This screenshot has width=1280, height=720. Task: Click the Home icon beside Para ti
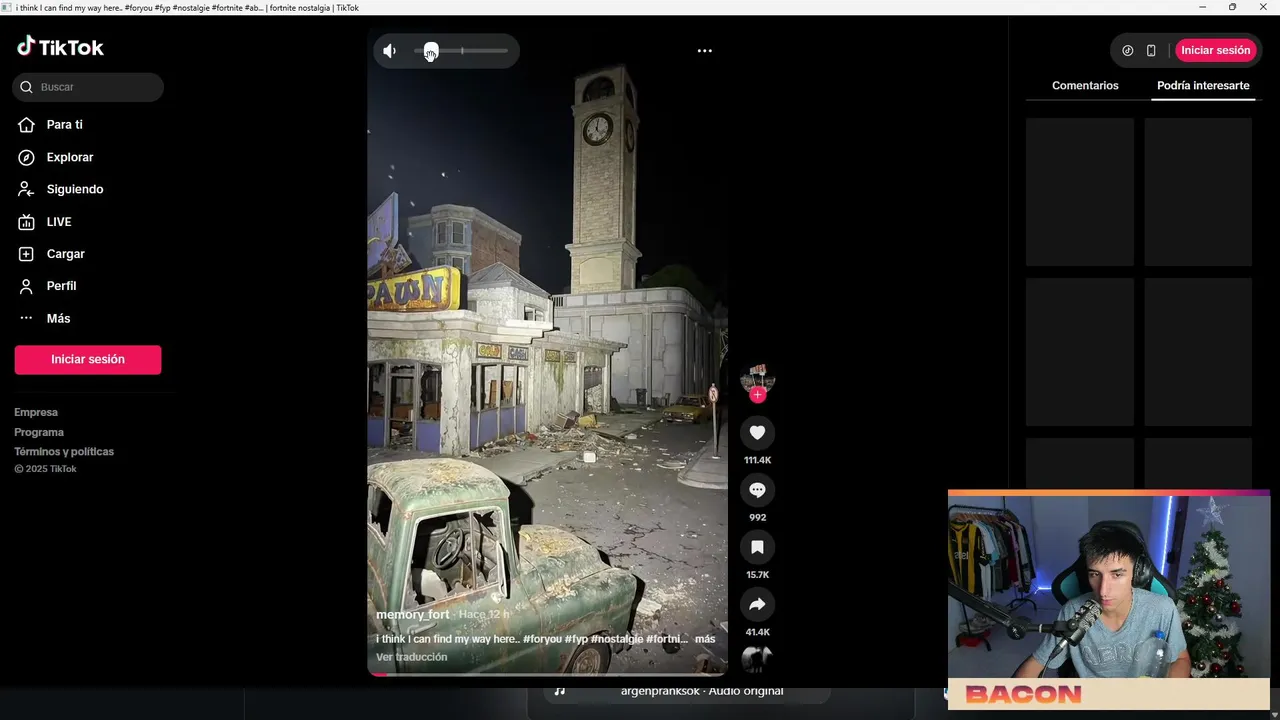click(27, 125)
